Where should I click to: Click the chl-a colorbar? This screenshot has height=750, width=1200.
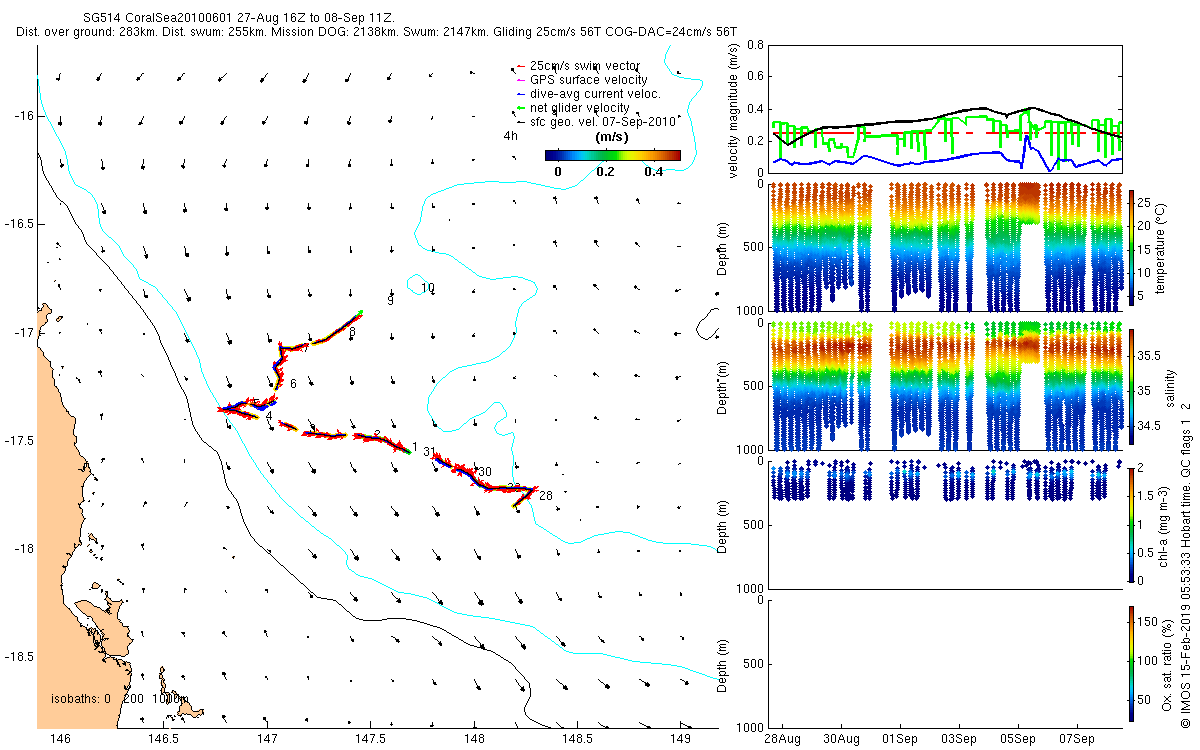[1131, 523]
